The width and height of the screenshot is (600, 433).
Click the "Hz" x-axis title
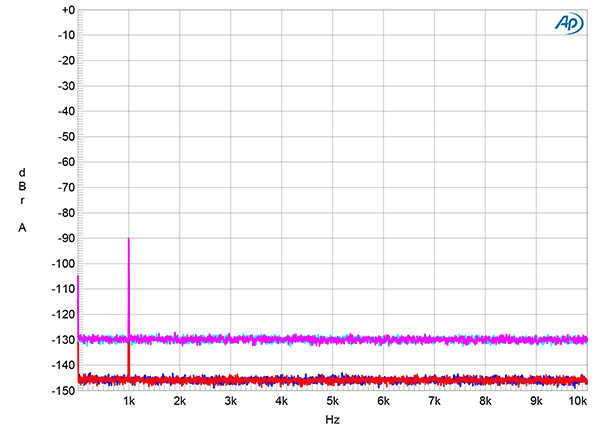pos(331,422)
